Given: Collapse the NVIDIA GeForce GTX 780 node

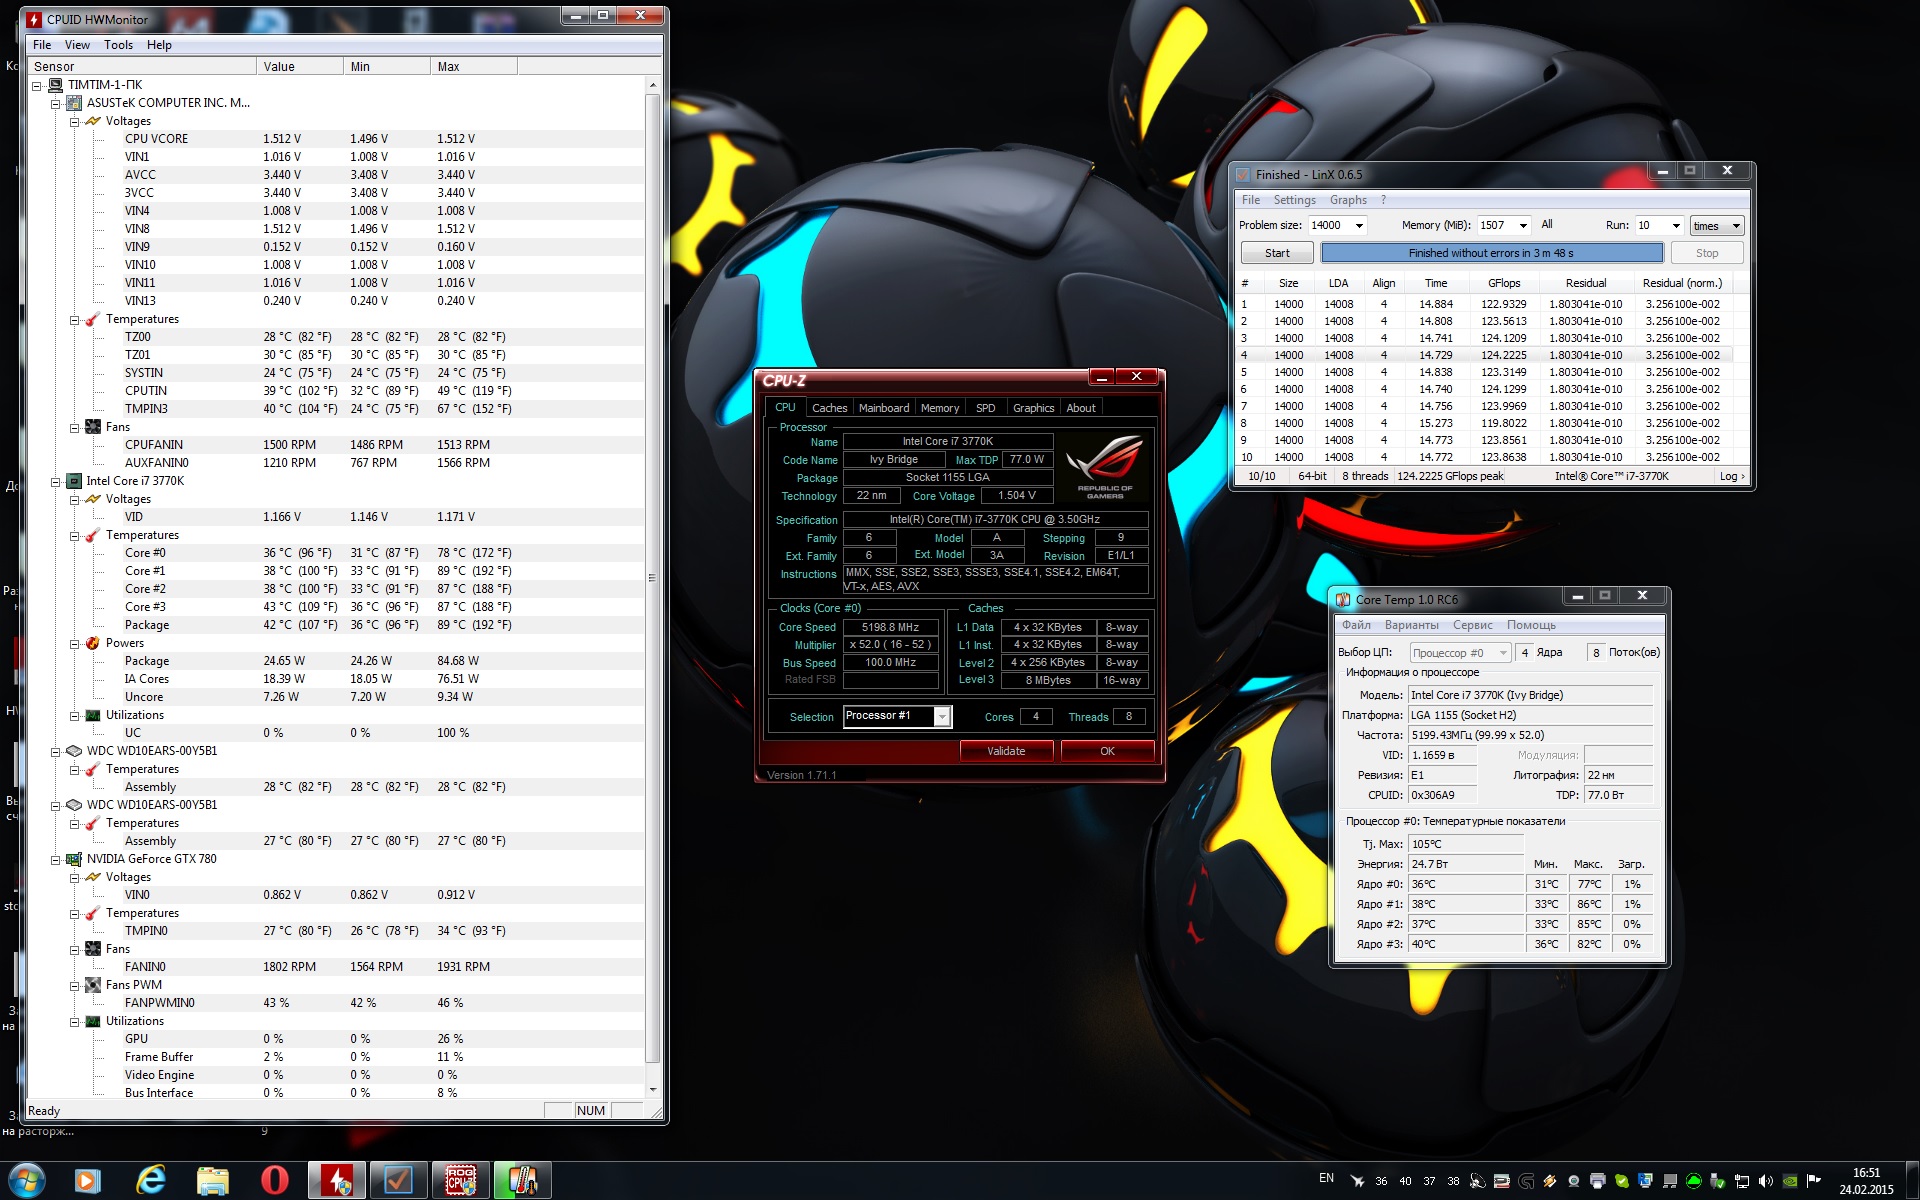Looking at the screenshot, I should (56, 859).
